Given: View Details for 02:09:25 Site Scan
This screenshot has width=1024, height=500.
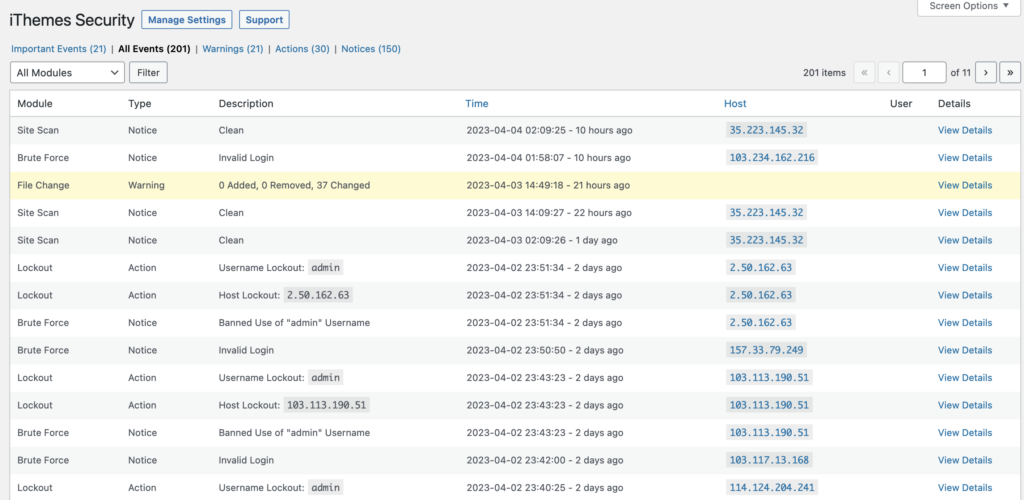Looking at the screenshot, I should [965, 131].
